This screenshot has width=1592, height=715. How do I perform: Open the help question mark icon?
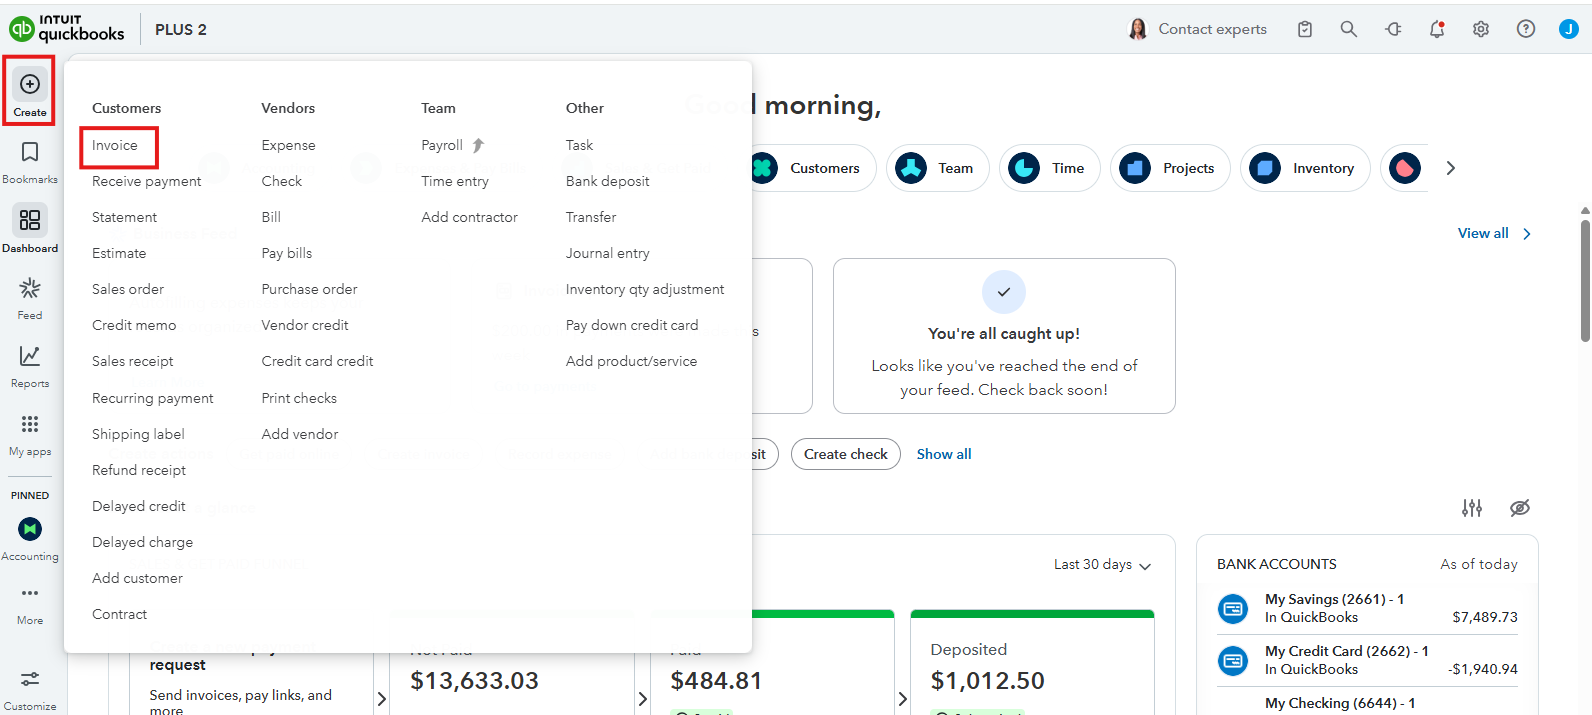pos(1526,29)
